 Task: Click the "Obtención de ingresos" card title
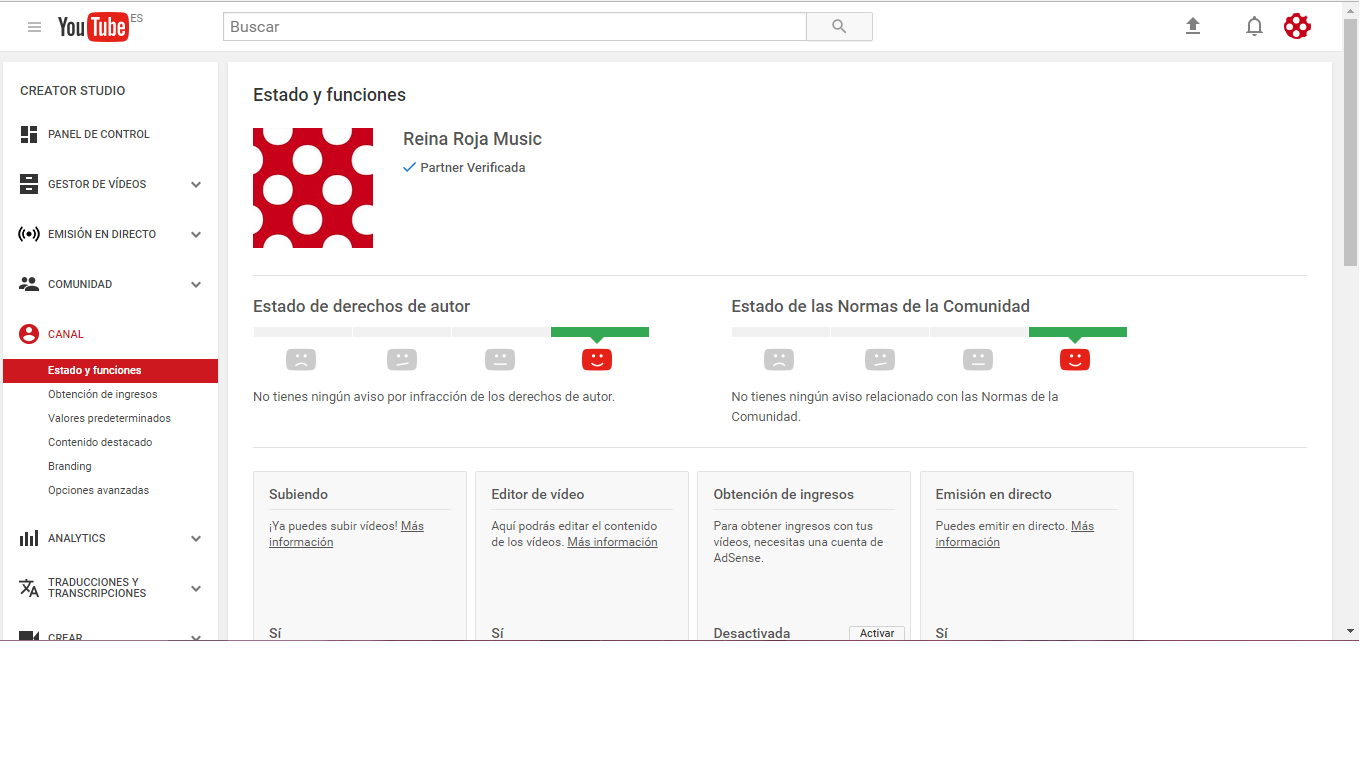coord(784,494)
